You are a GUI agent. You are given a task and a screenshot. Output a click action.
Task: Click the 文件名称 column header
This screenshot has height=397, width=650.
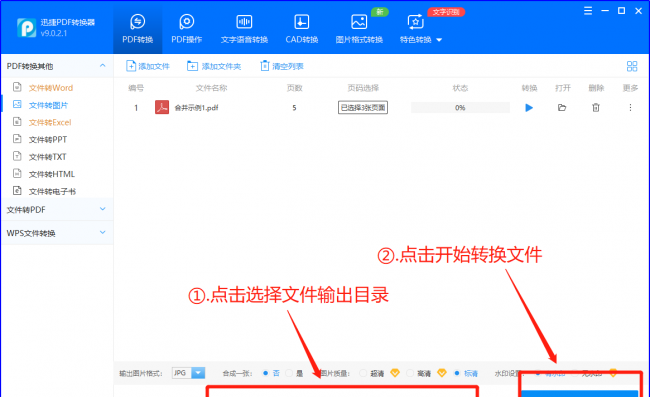(x=211, y=88)
